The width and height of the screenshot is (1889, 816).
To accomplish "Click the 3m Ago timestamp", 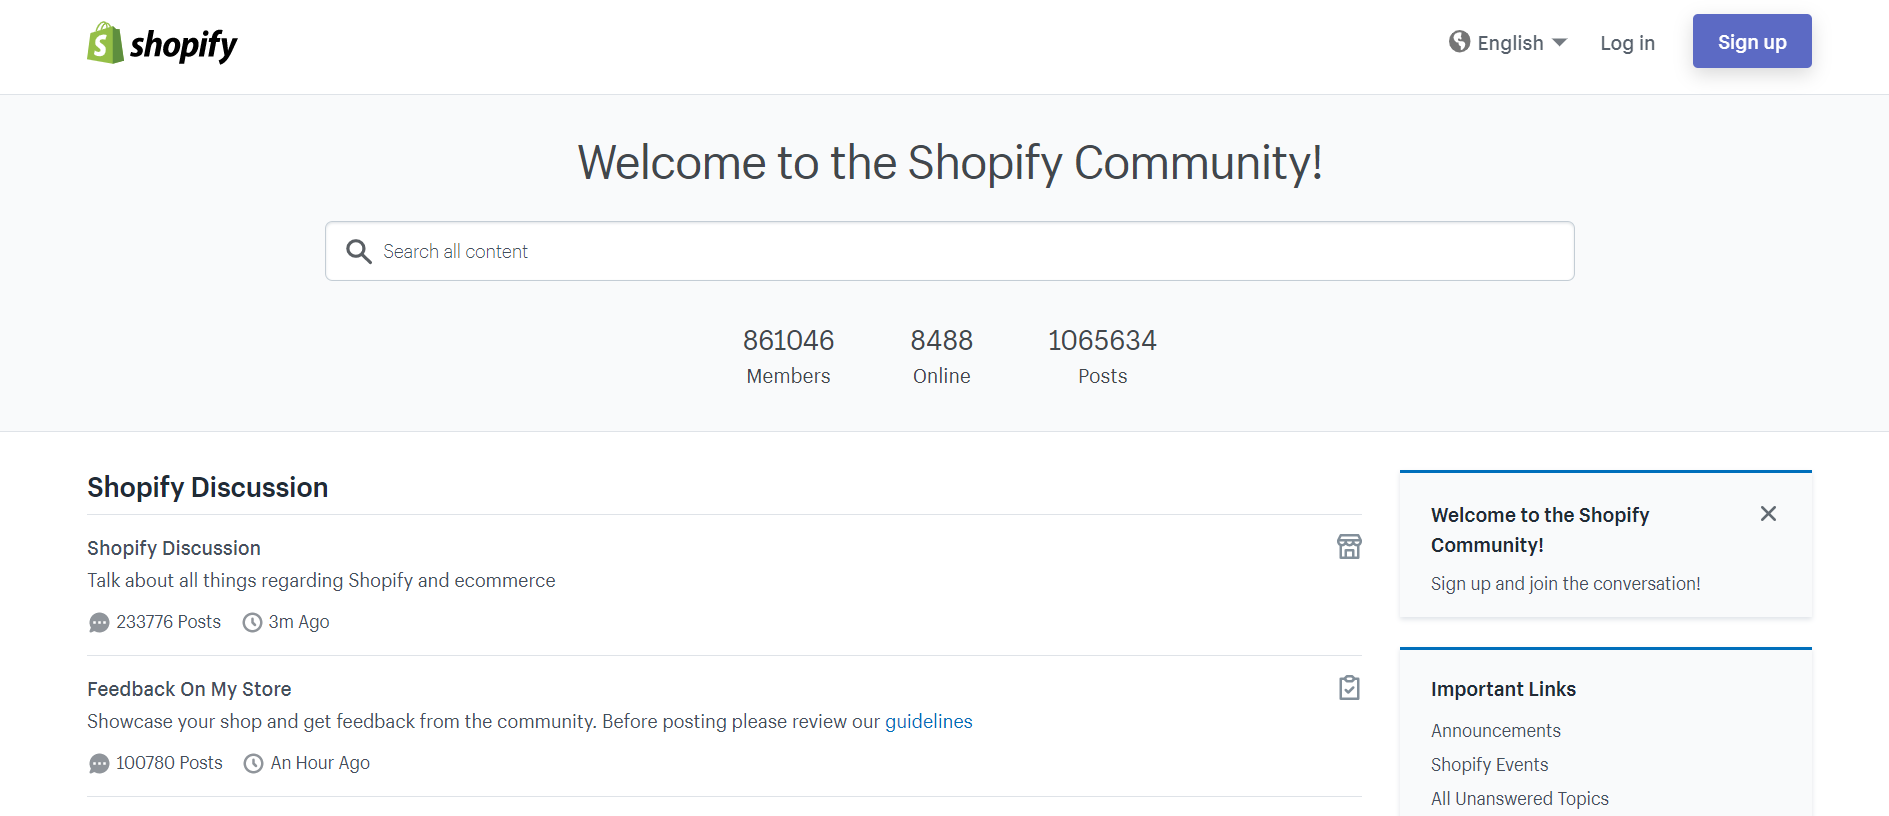I will pyautogui.click(x=299, y=622).
